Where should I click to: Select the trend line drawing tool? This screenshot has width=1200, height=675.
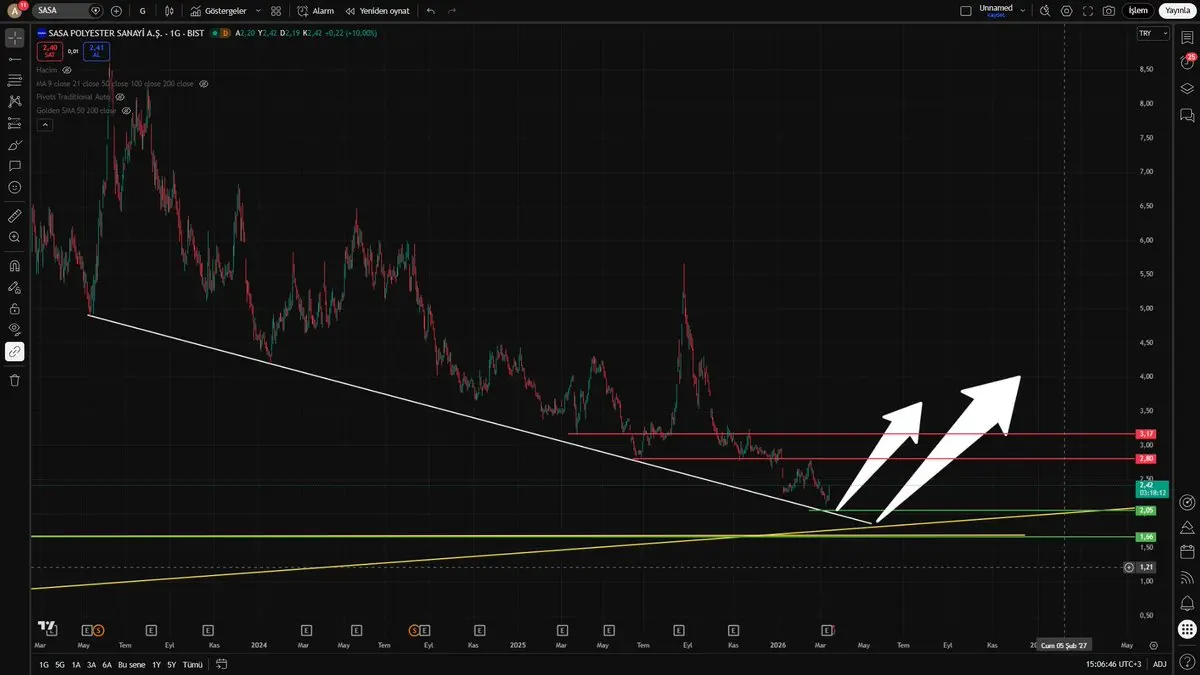[15, 60]
